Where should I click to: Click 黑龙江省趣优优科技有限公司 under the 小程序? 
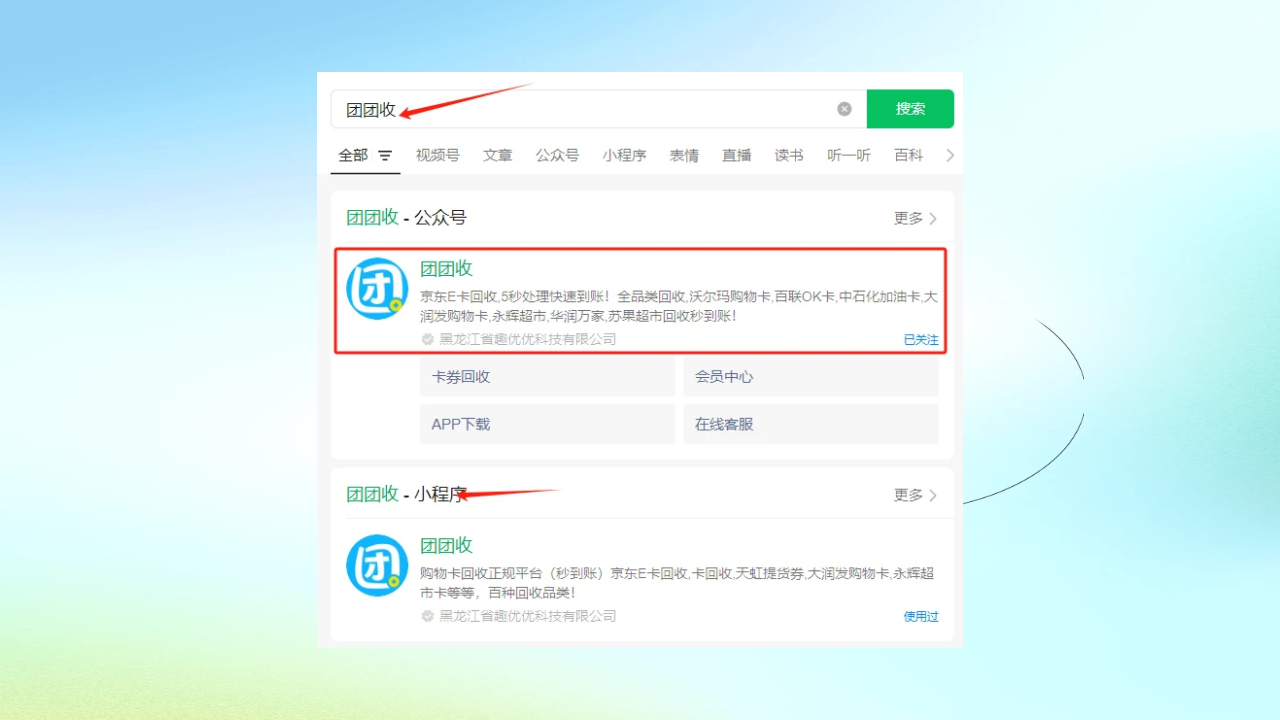pyautogui.click(x=528, y=616)
